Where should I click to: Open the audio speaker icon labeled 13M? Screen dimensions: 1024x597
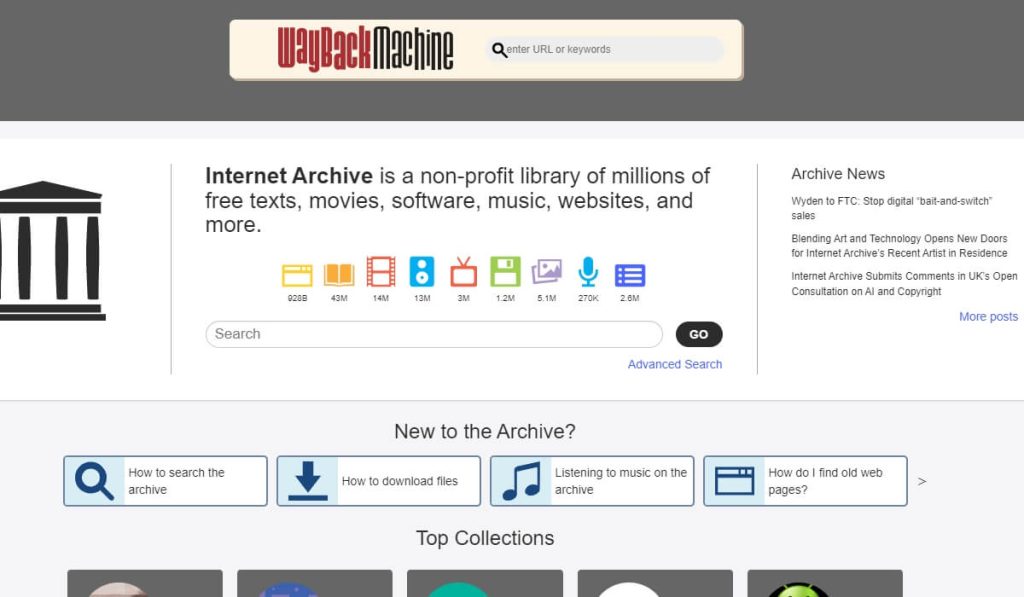pyautogui.click(x=422, y=272)
